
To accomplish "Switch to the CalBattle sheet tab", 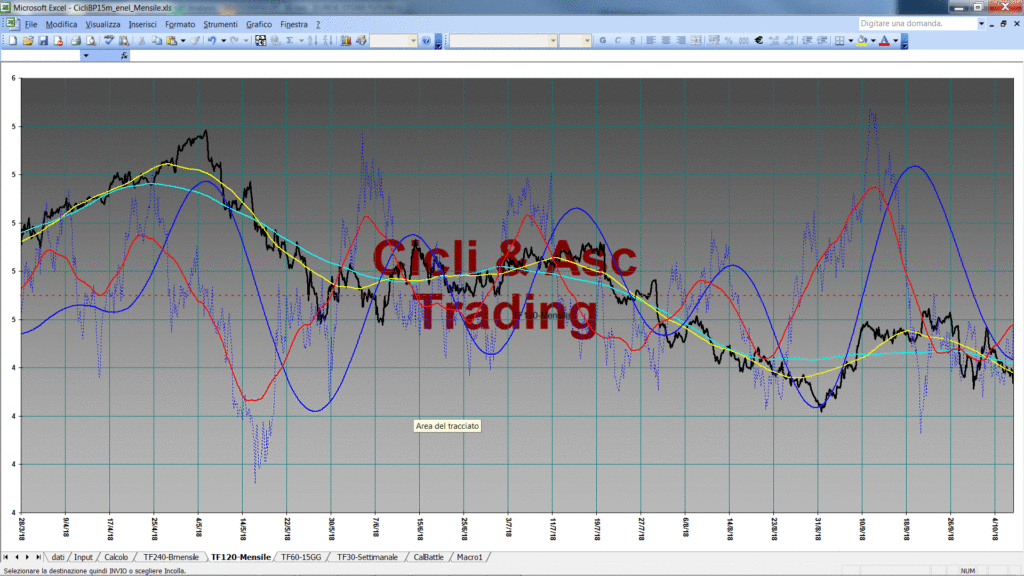I will (428, 557).
